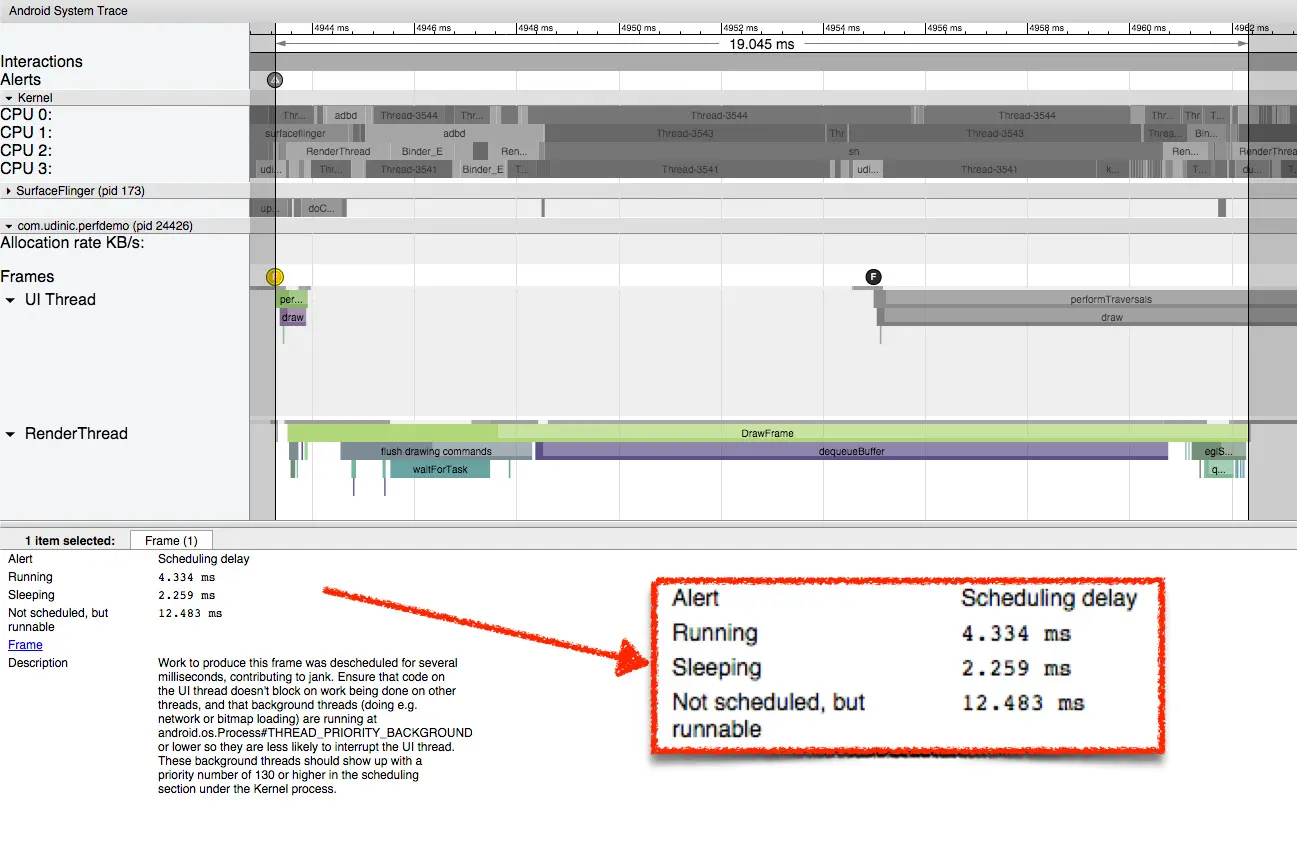The width and height of the screenshot is (1297, 849).
Task: Select the small purple draw slice
Action: (x=293, y=317)
